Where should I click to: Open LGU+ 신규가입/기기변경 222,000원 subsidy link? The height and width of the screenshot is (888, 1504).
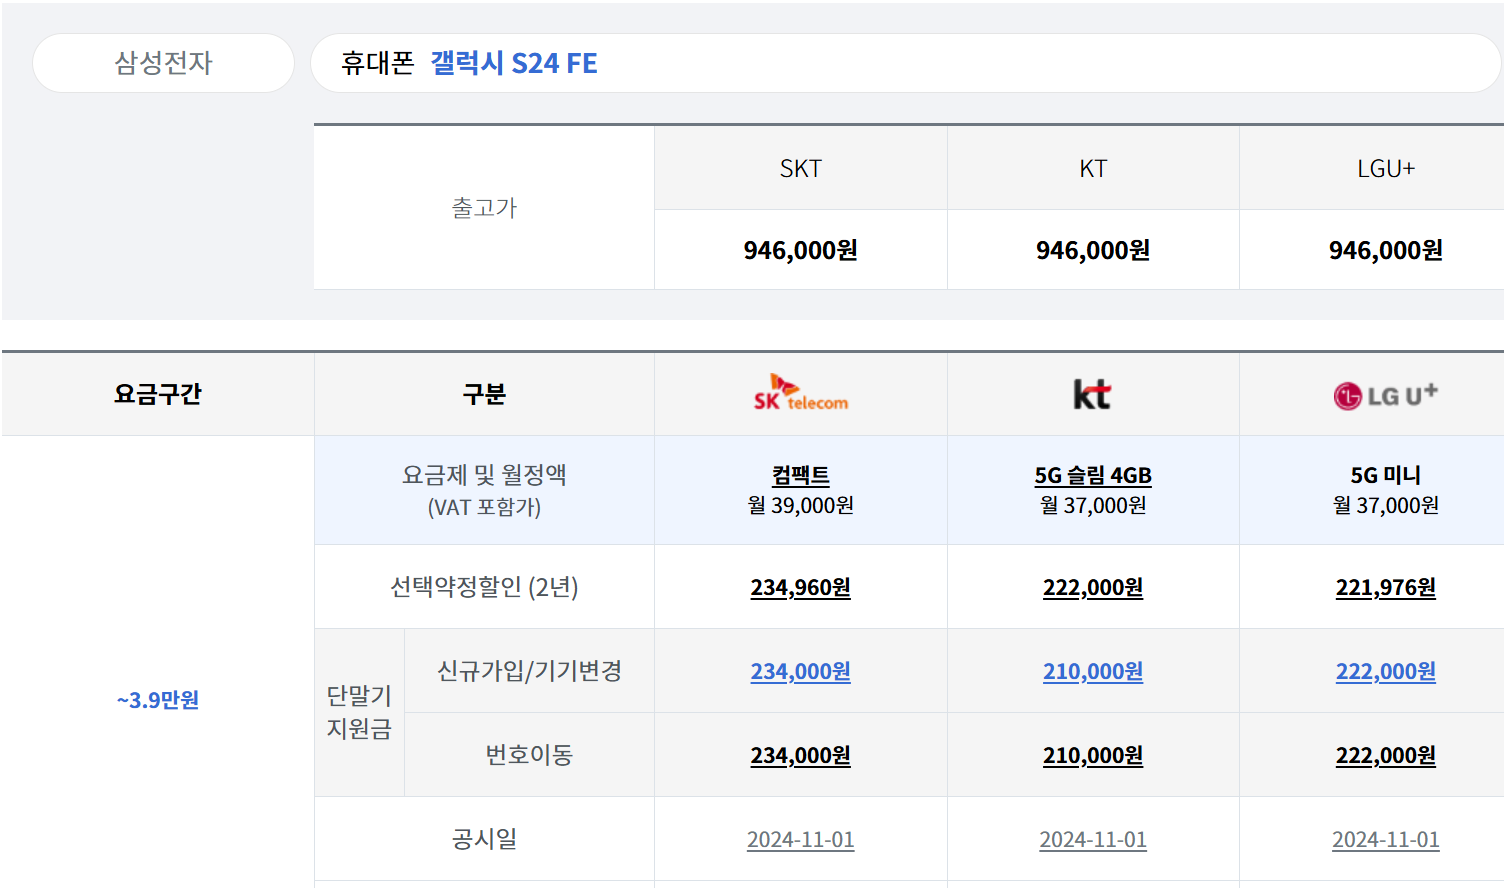(x=1385, y=671)
